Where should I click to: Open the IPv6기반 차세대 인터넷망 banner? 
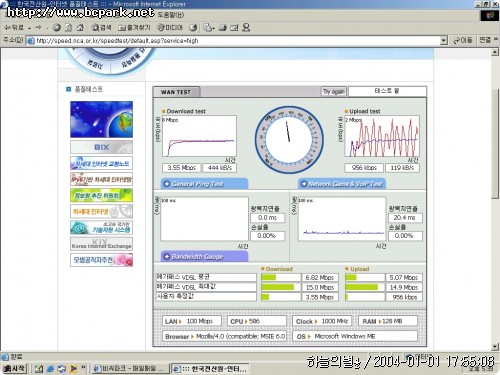point(101,179)
